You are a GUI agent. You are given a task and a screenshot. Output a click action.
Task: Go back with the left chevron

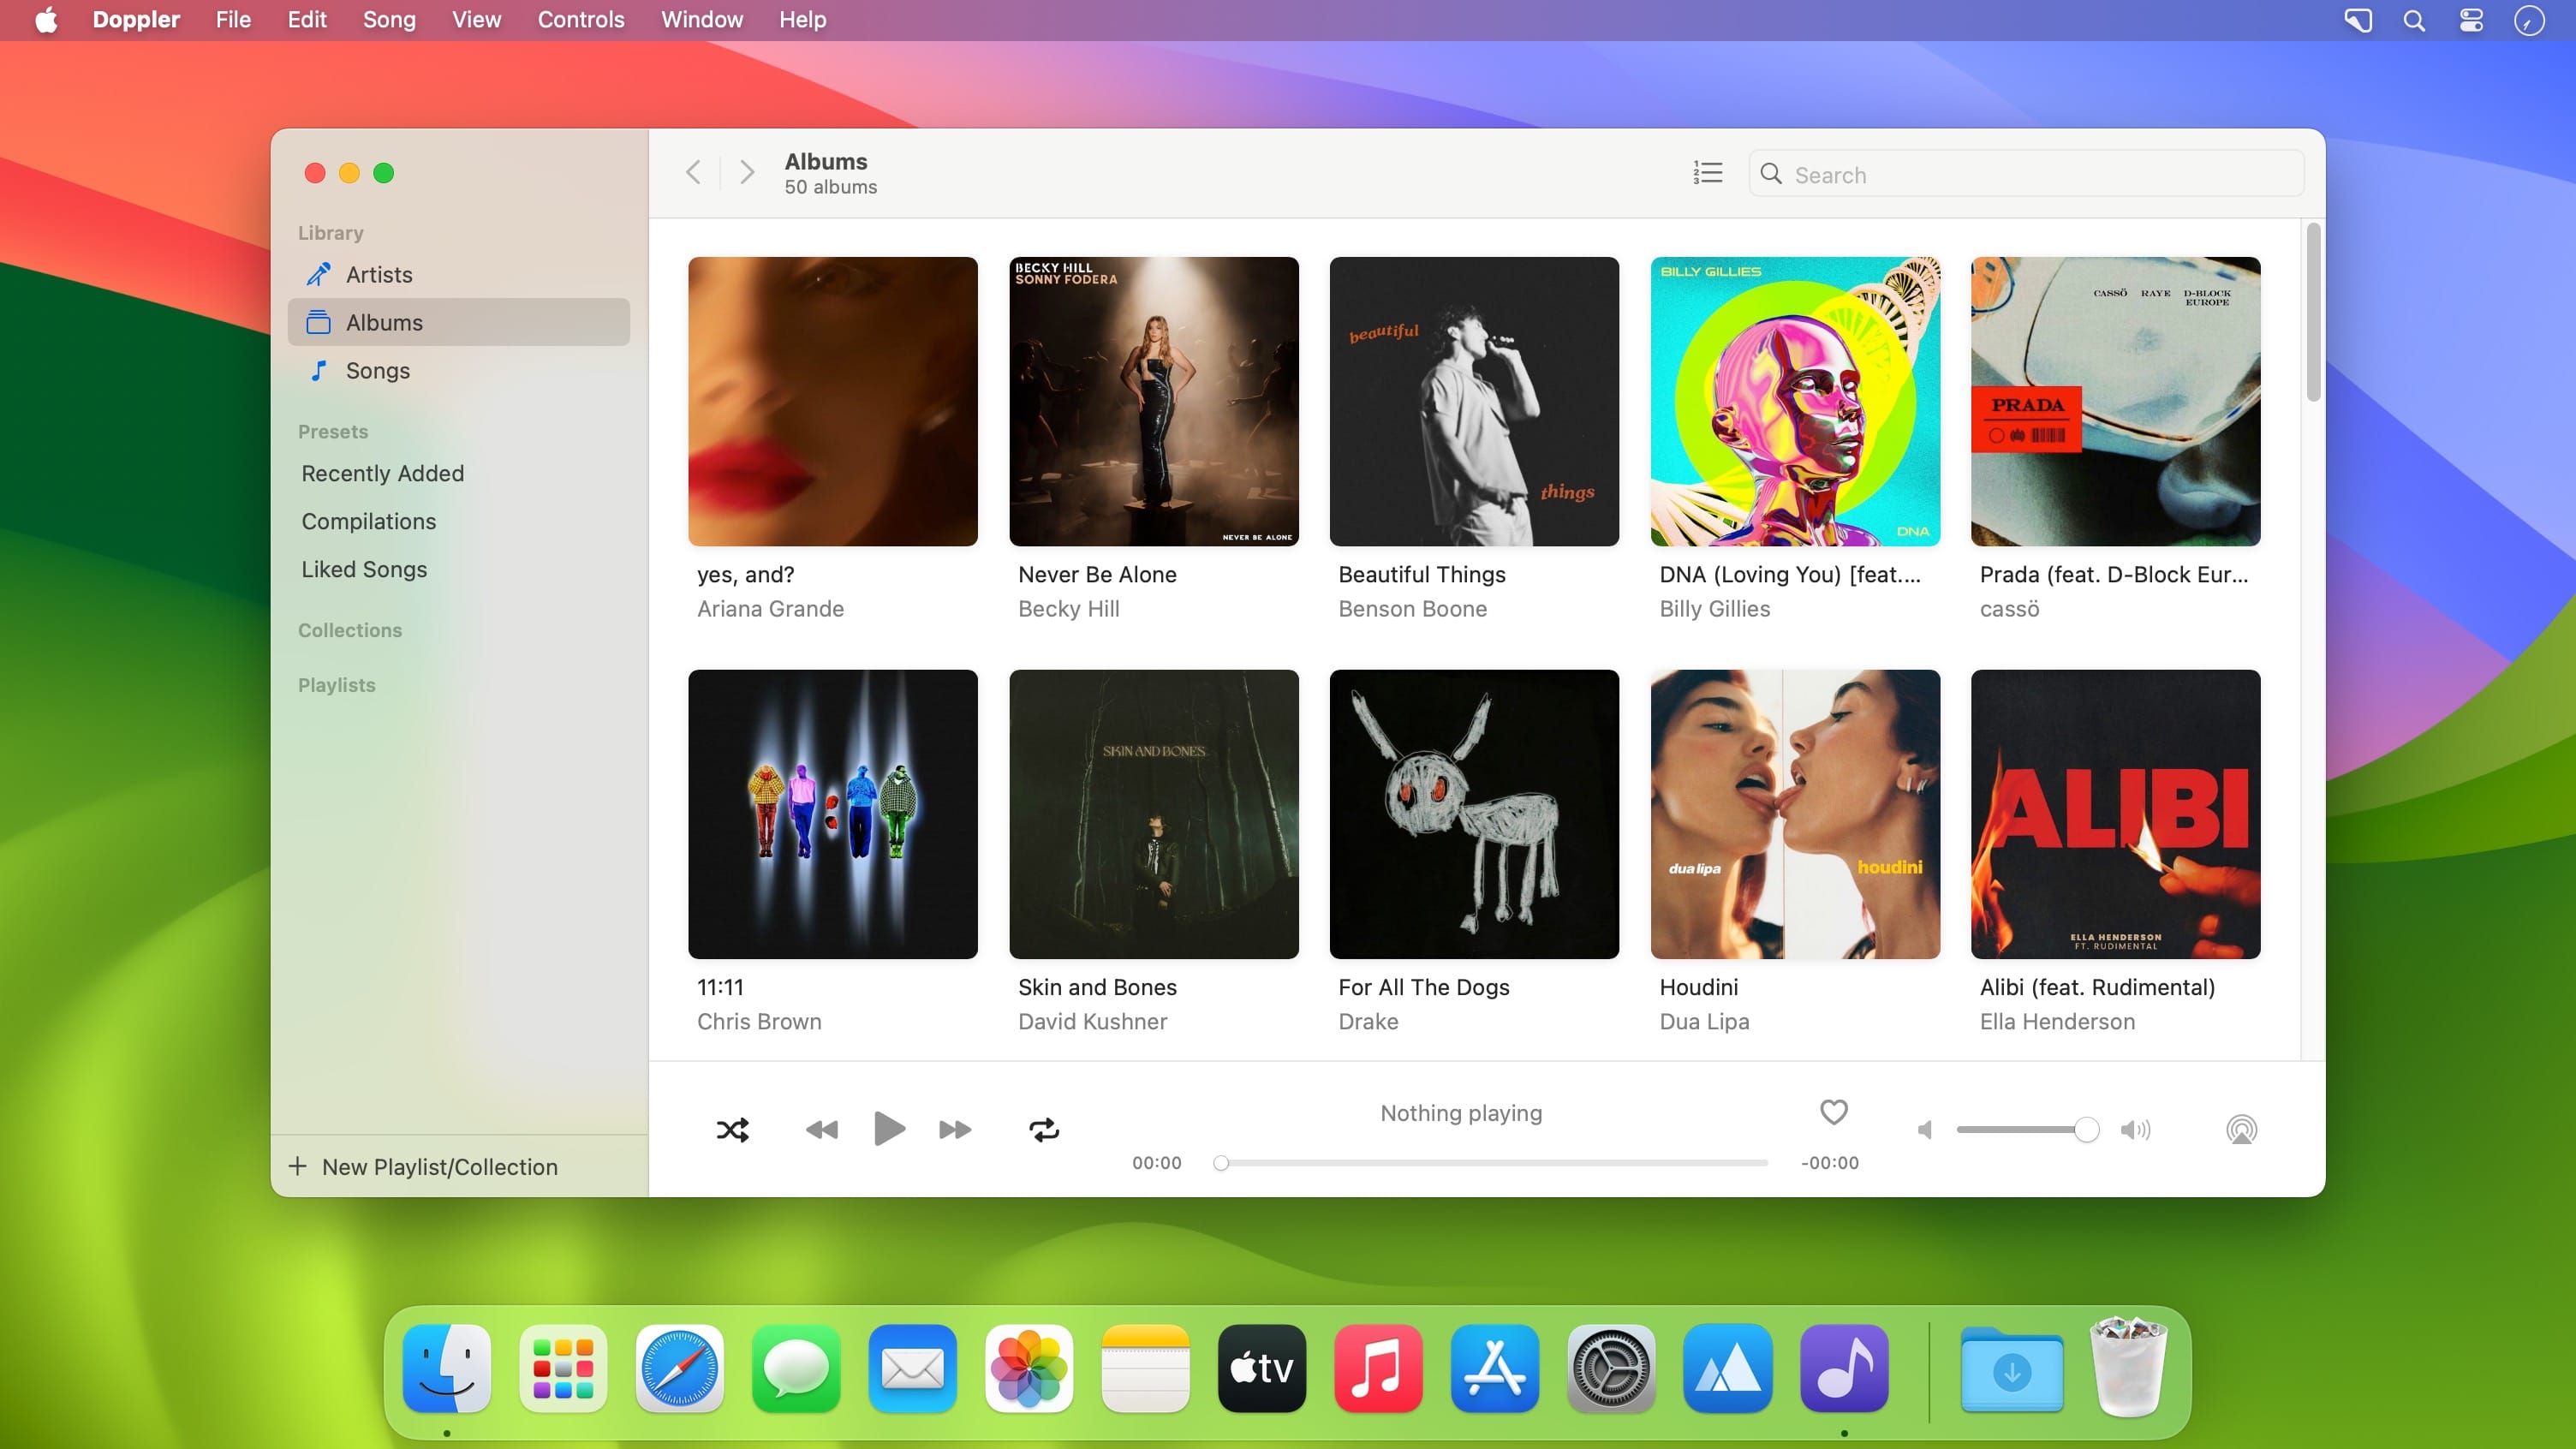pos(693,172)
